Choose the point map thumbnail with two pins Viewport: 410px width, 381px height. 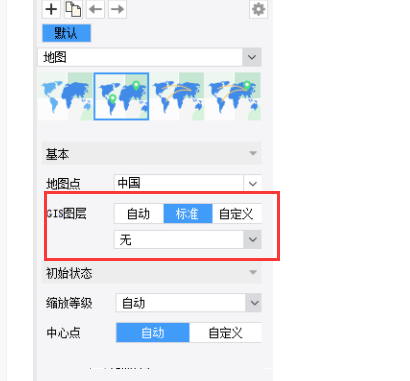coord(121,96)
